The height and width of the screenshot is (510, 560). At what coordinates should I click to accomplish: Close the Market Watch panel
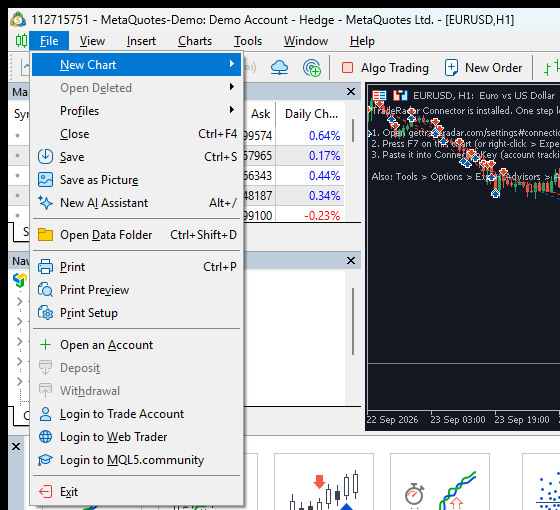[x=351, y=92]
